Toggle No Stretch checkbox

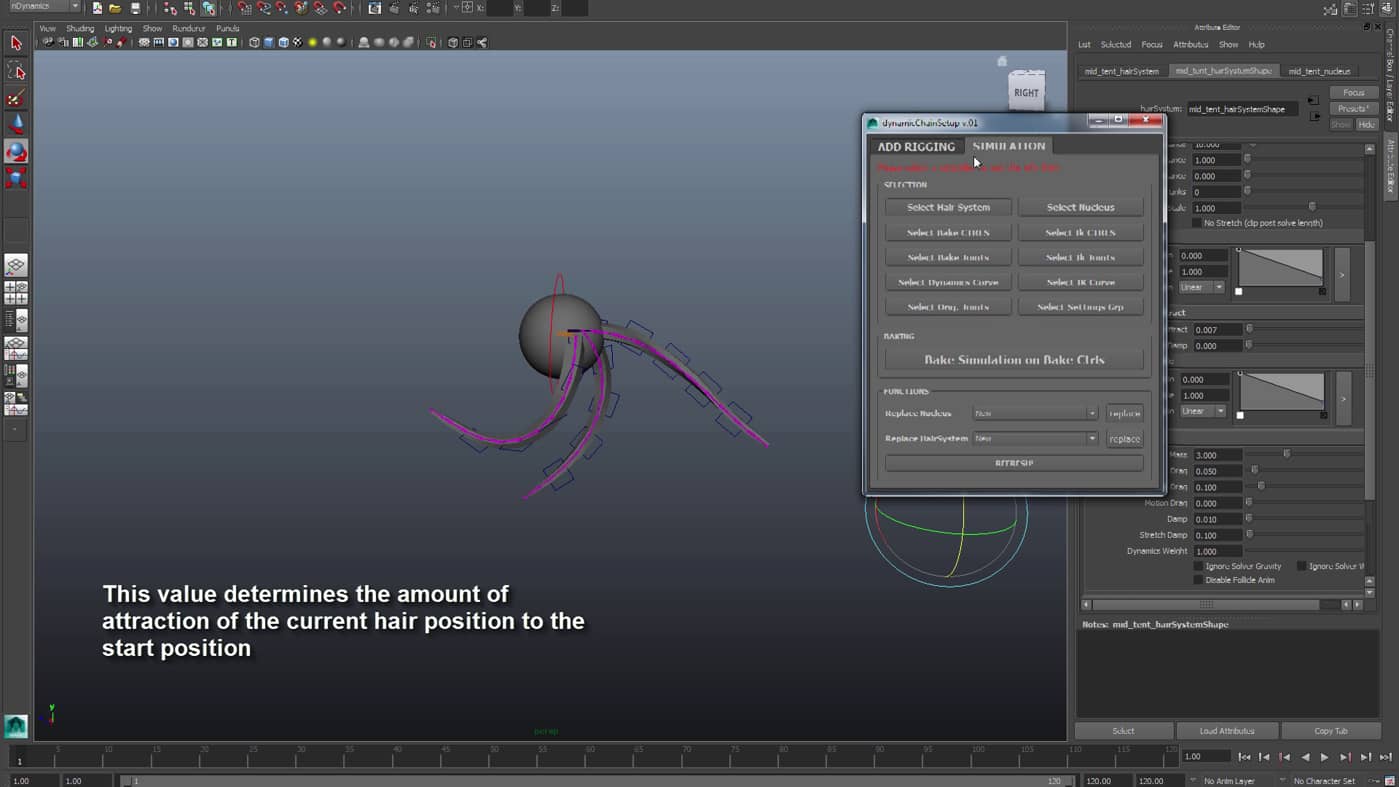[1197, 223]
